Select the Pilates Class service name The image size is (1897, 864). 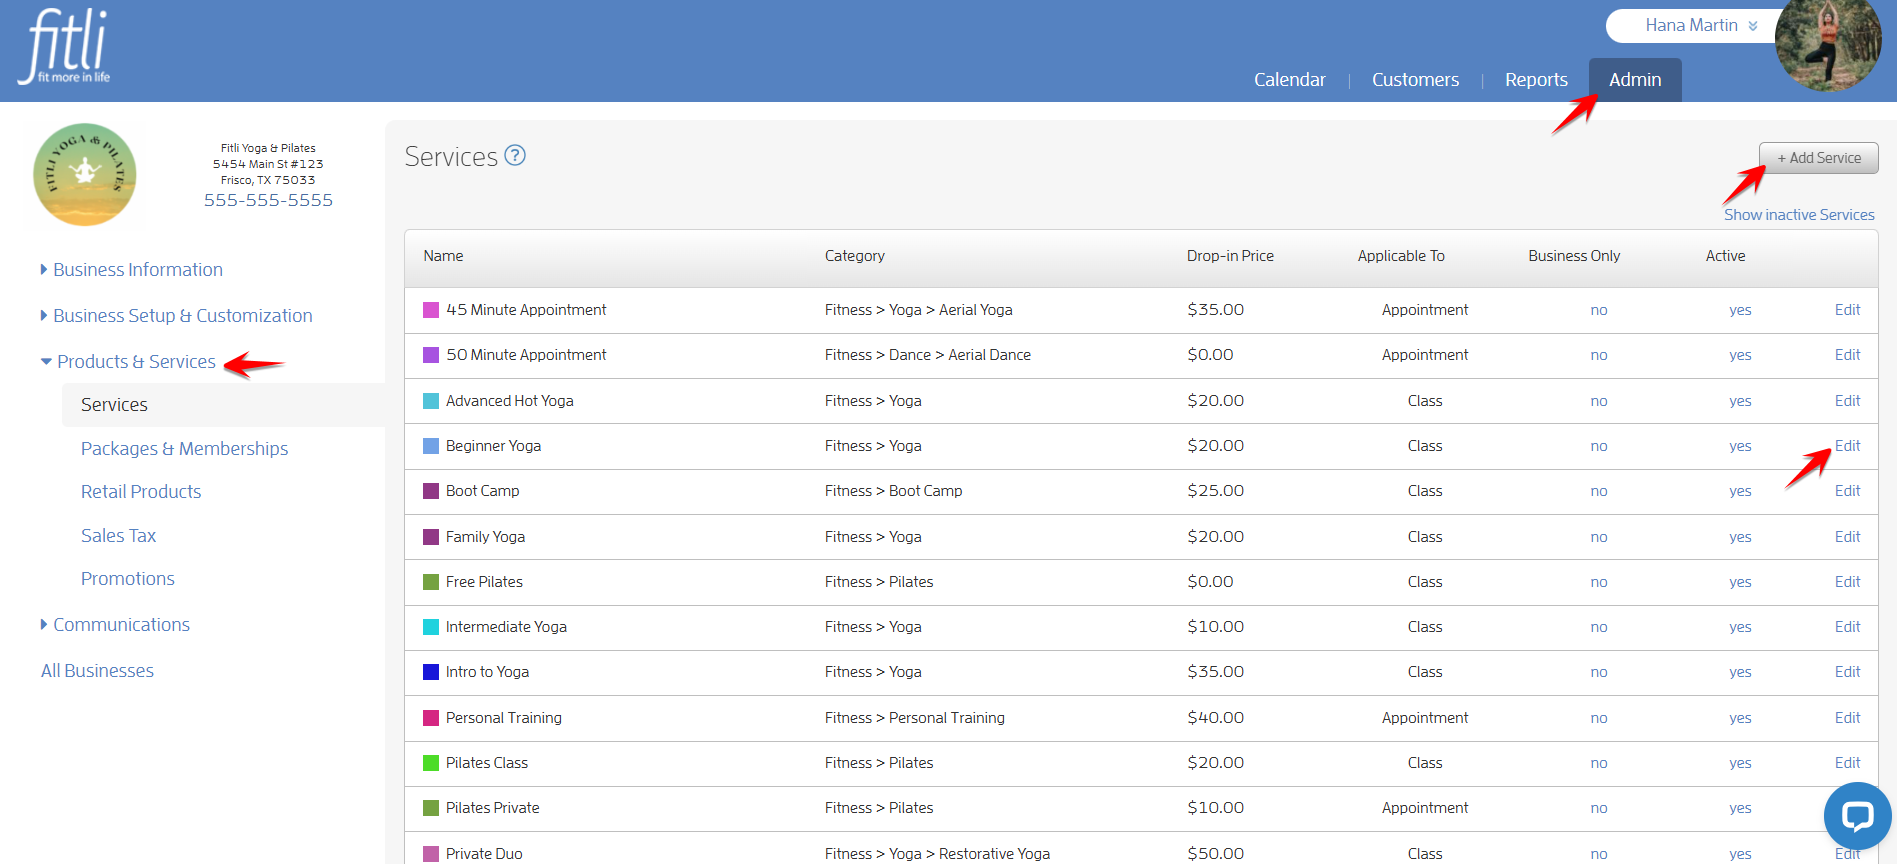487,763
